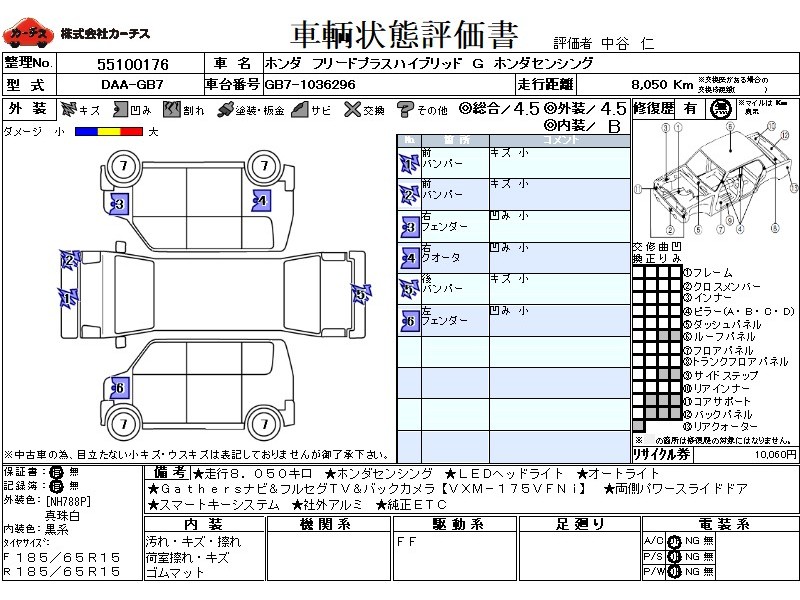Click the カーチス company logo

[29, 33]
